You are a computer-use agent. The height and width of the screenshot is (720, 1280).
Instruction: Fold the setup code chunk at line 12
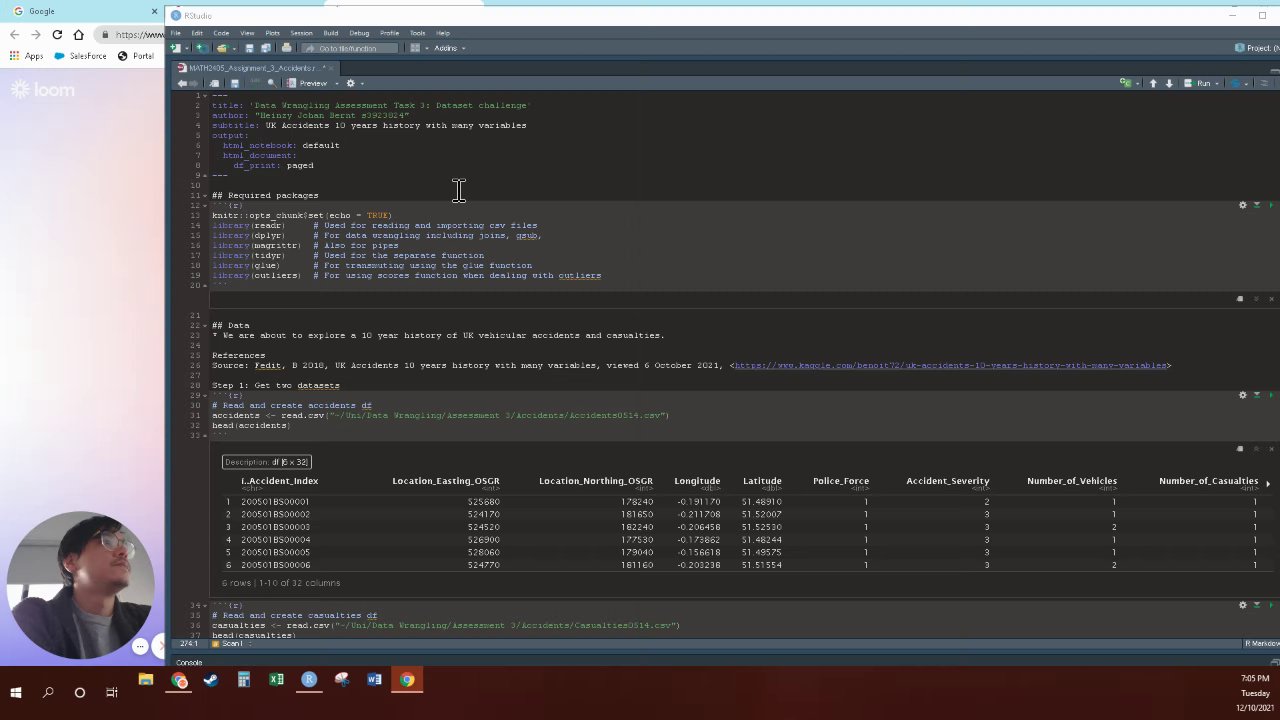pos(204,205)
